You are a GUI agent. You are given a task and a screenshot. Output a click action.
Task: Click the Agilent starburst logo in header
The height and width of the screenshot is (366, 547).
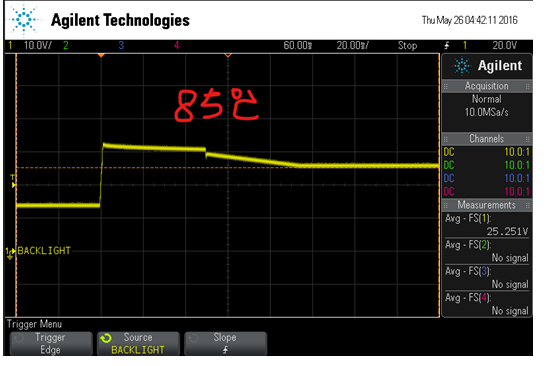coord(24,20)
